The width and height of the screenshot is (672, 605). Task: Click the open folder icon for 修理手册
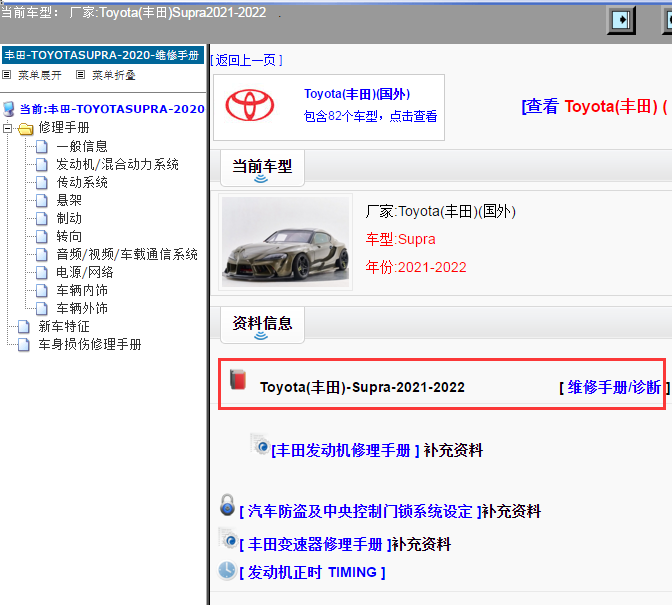click(x=26, y=128)
